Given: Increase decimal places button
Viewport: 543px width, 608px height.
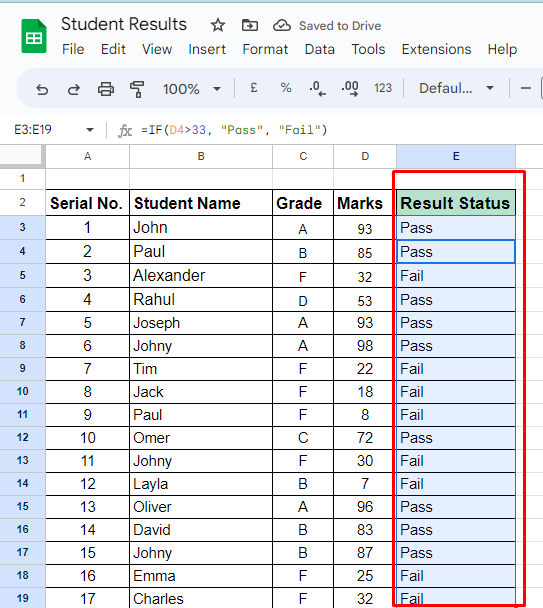Looking at the screenshot, I should pos(350,88).
